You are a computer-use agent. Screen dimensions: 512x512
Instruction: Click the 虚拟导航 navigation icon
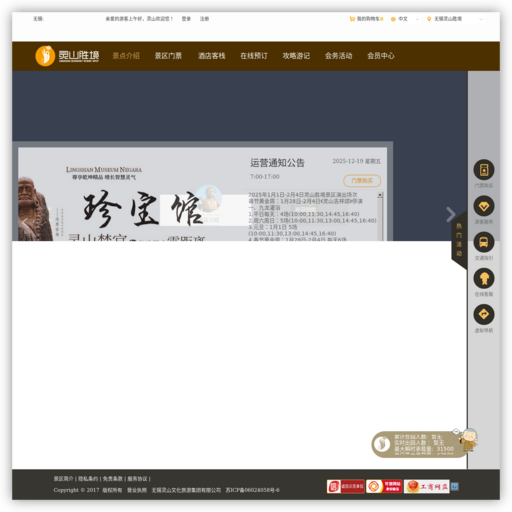[484, 315]
